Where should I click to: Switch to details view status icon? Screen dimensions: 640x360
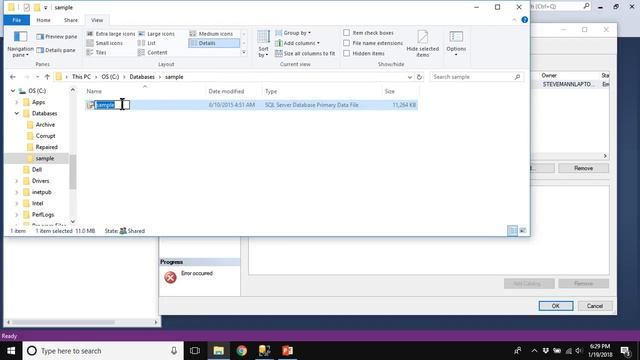(x=512, y=231)
